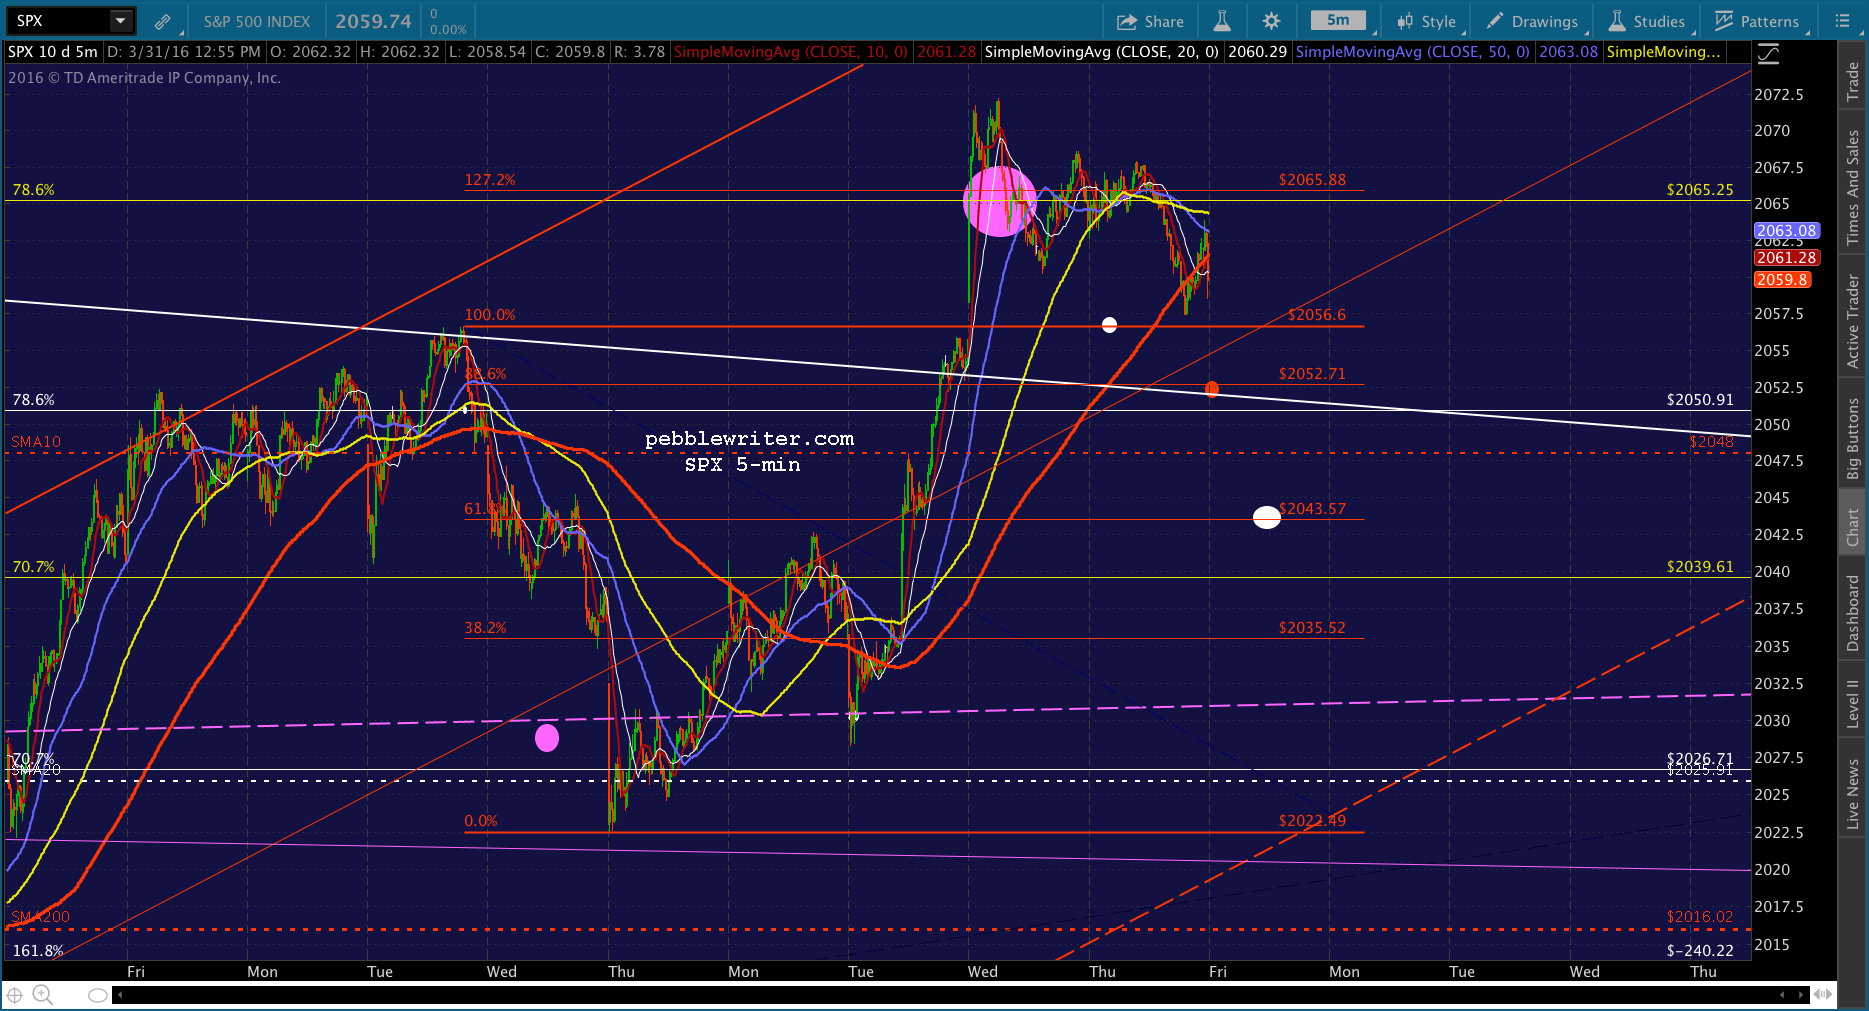This screenshot has height=1011, width=1869.
Task: Click the truncated yellow SimpleMoving... label
Action: [1663, 52]
